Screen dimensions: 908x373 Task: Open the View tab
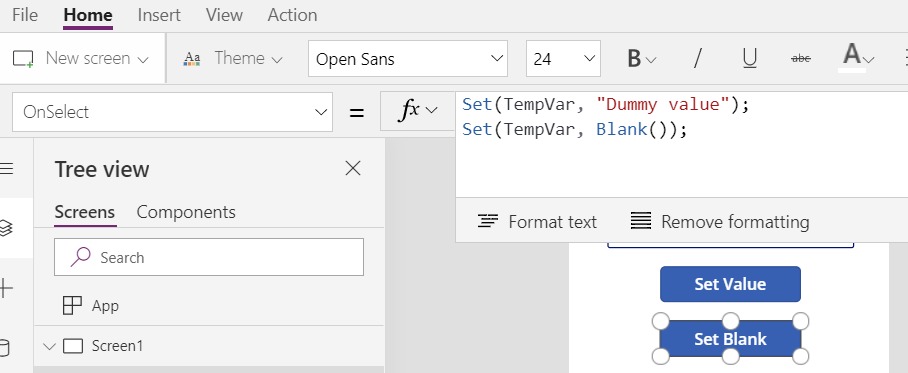(224, 15)
